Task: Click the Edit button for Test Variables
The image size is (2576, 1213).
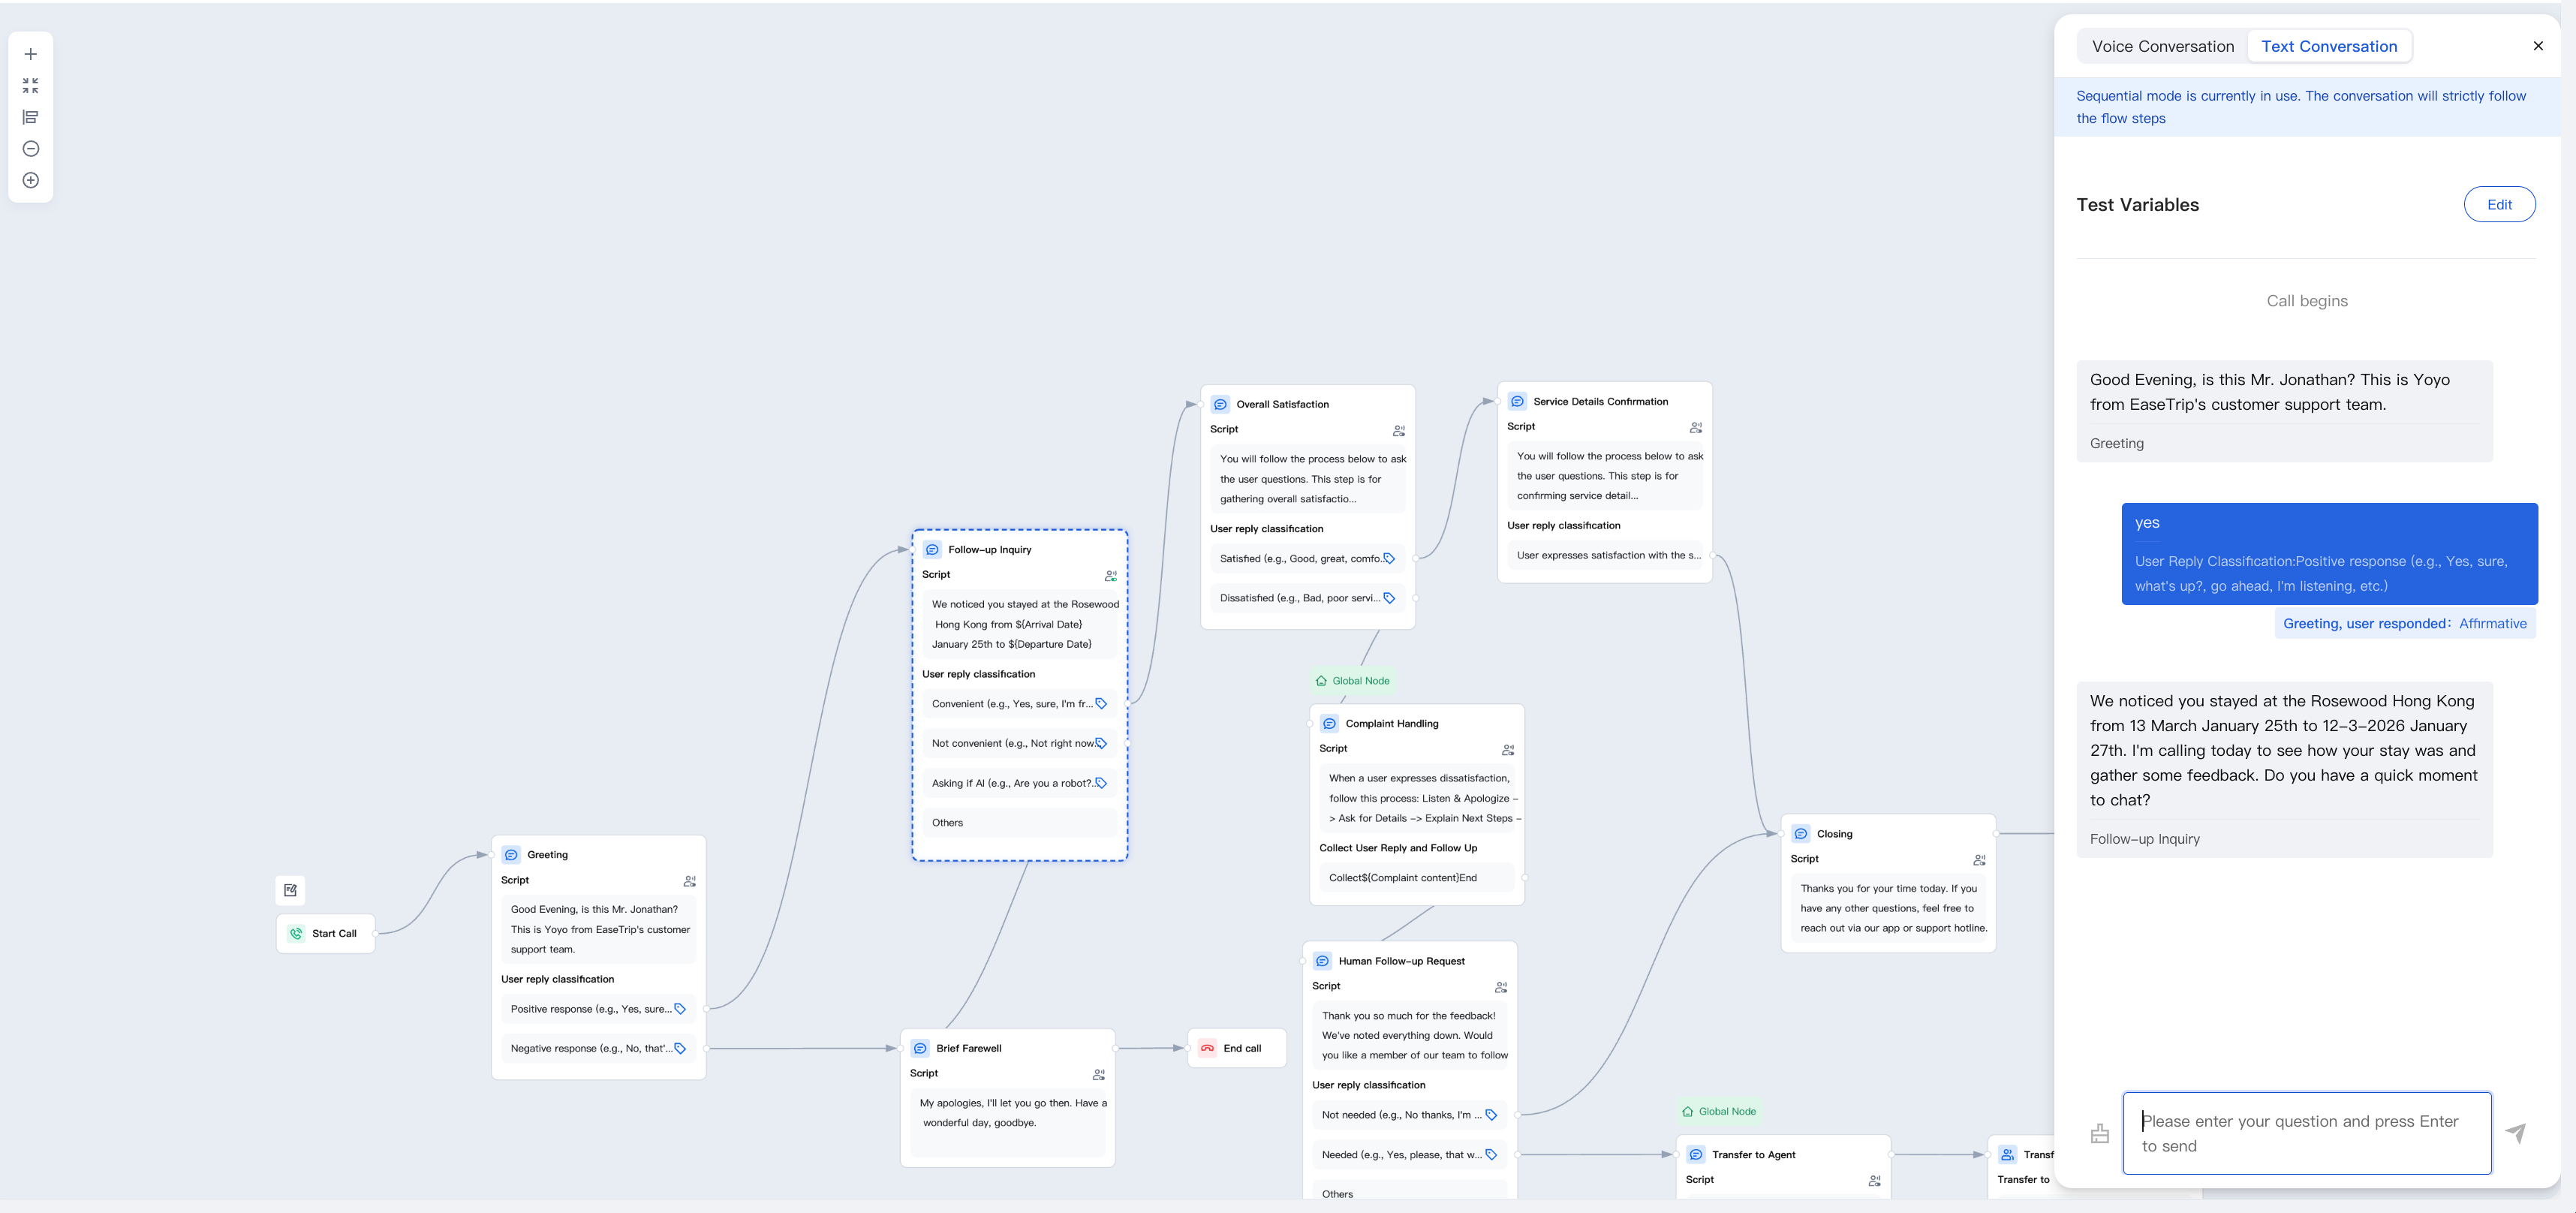Action: click(x=2499, y=204)
